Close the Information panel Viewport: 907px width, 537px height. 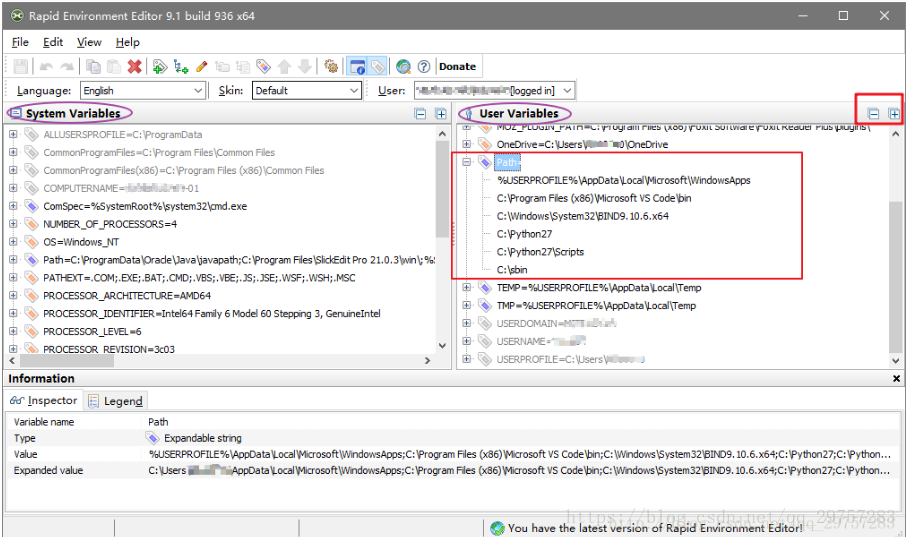[896, 378]
